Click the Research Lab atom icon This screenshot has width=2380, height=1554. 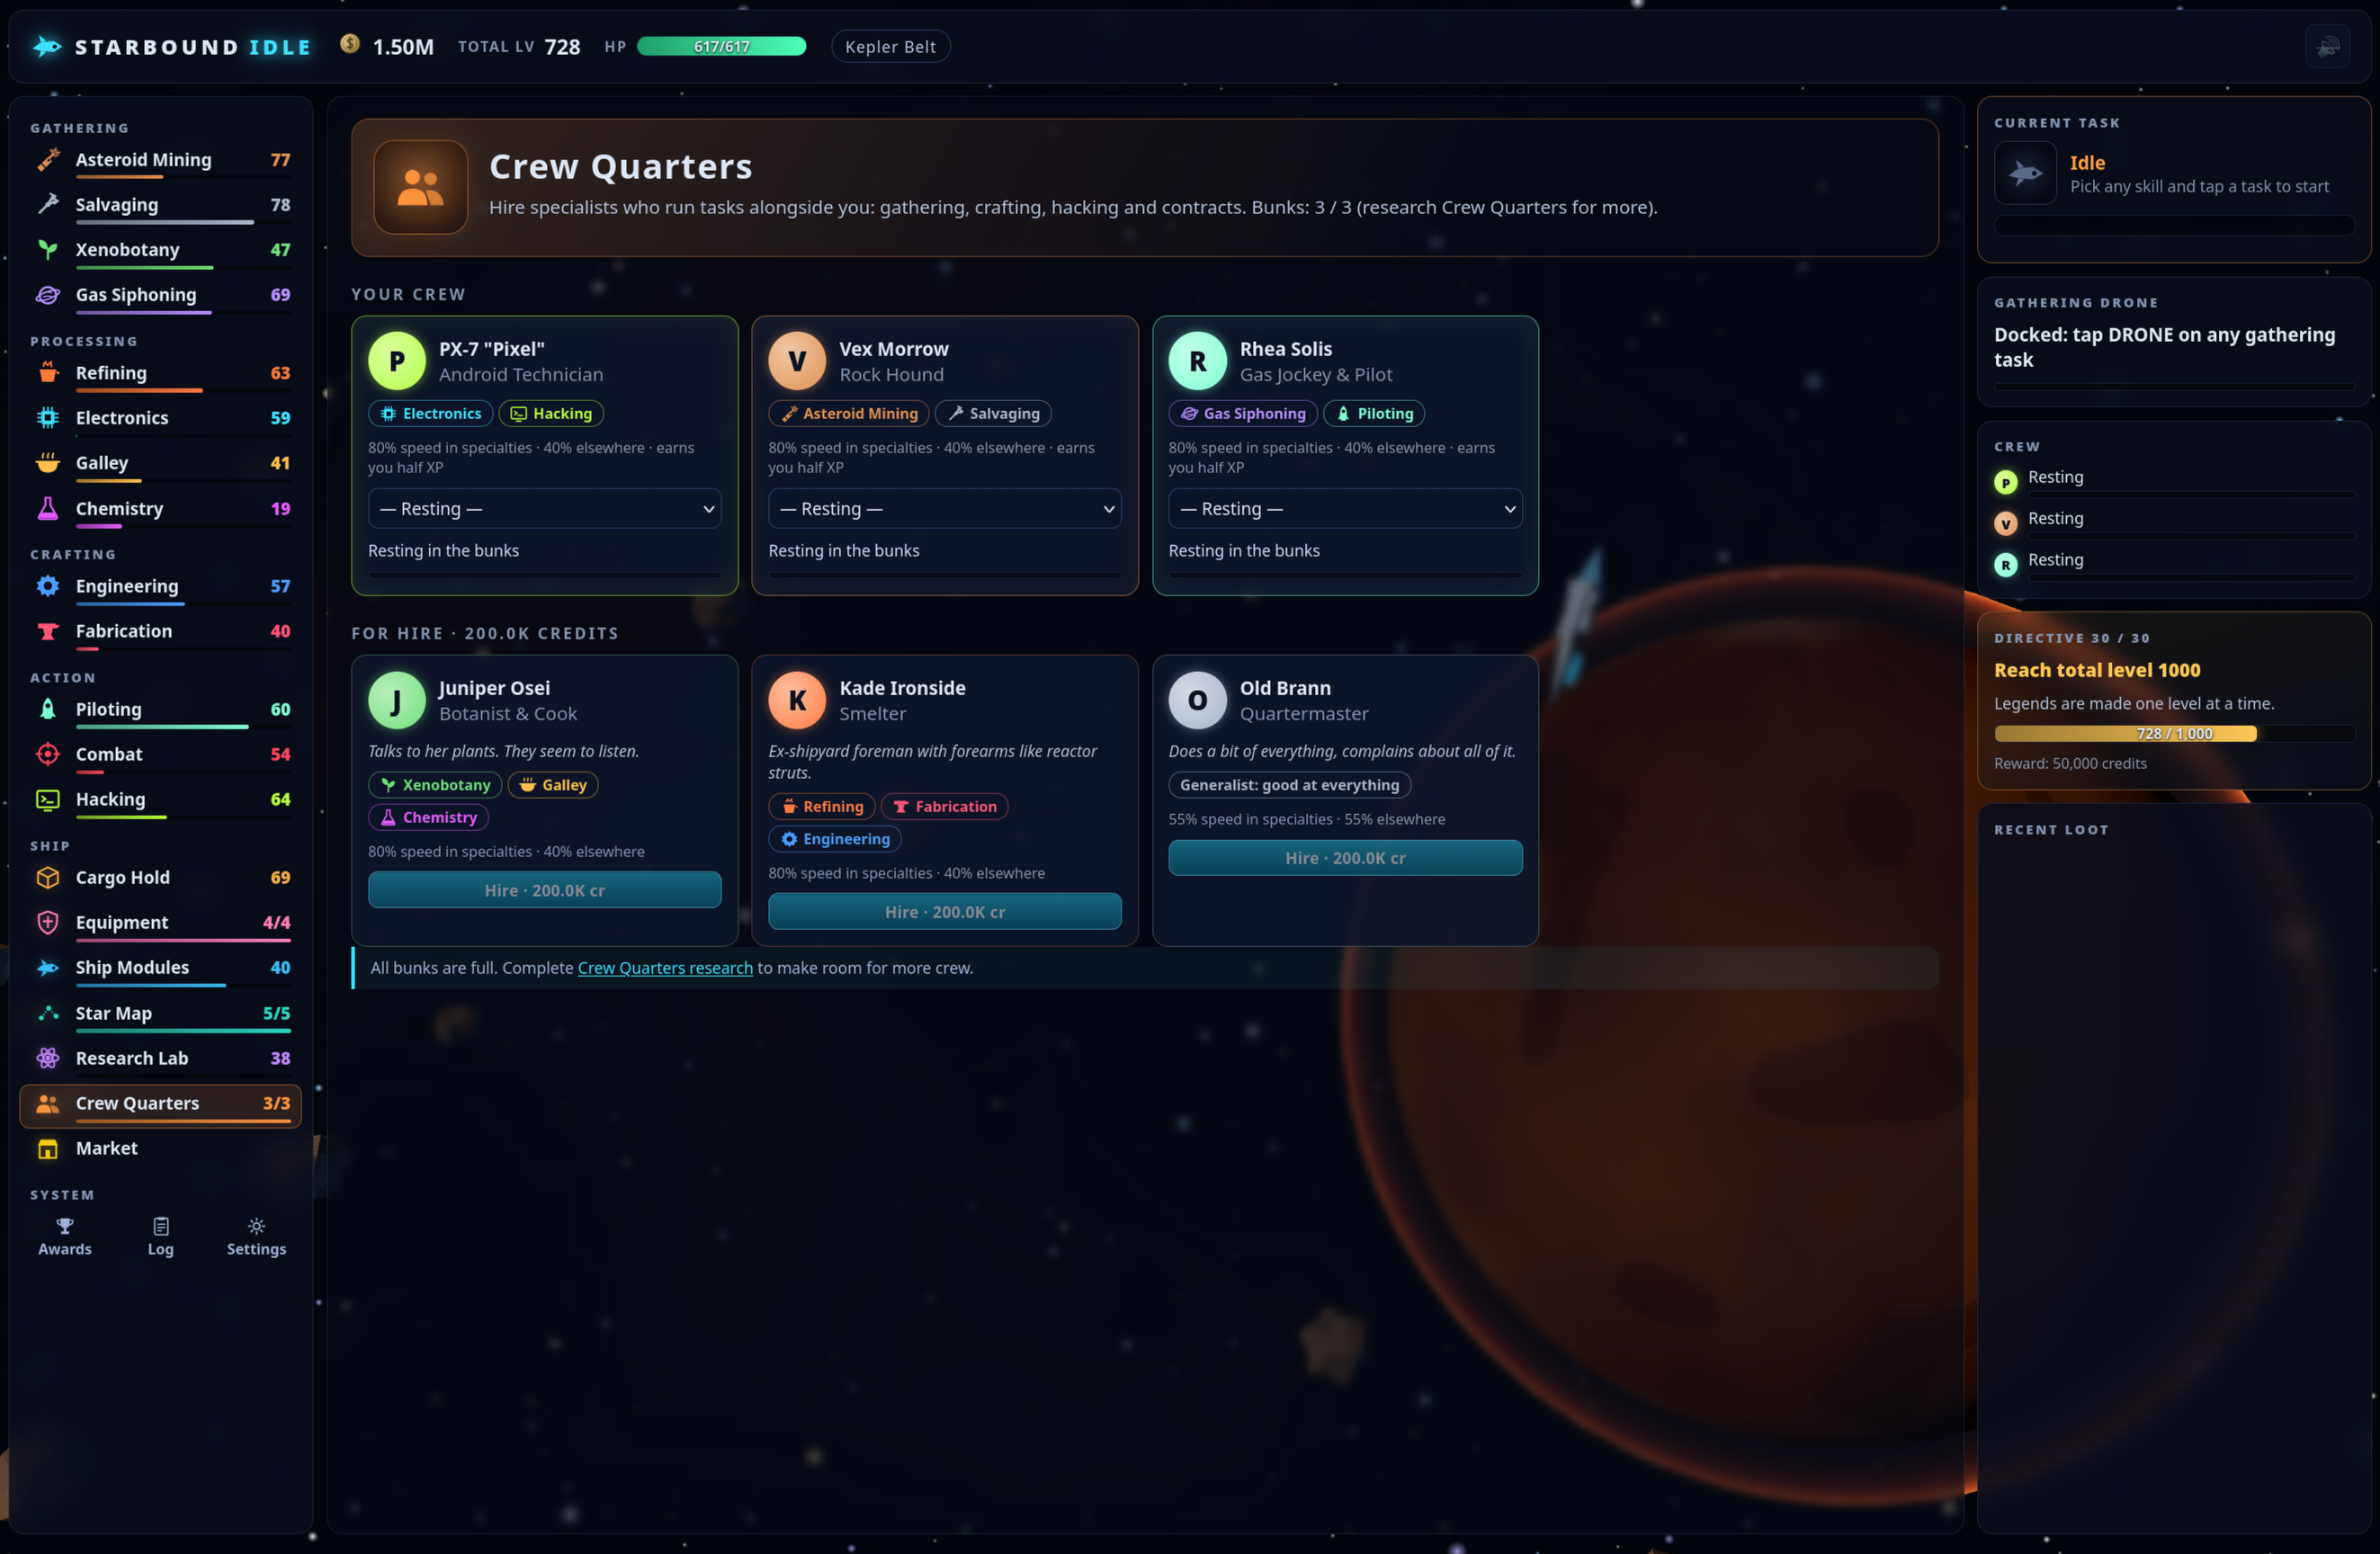tap(48, 1058)
